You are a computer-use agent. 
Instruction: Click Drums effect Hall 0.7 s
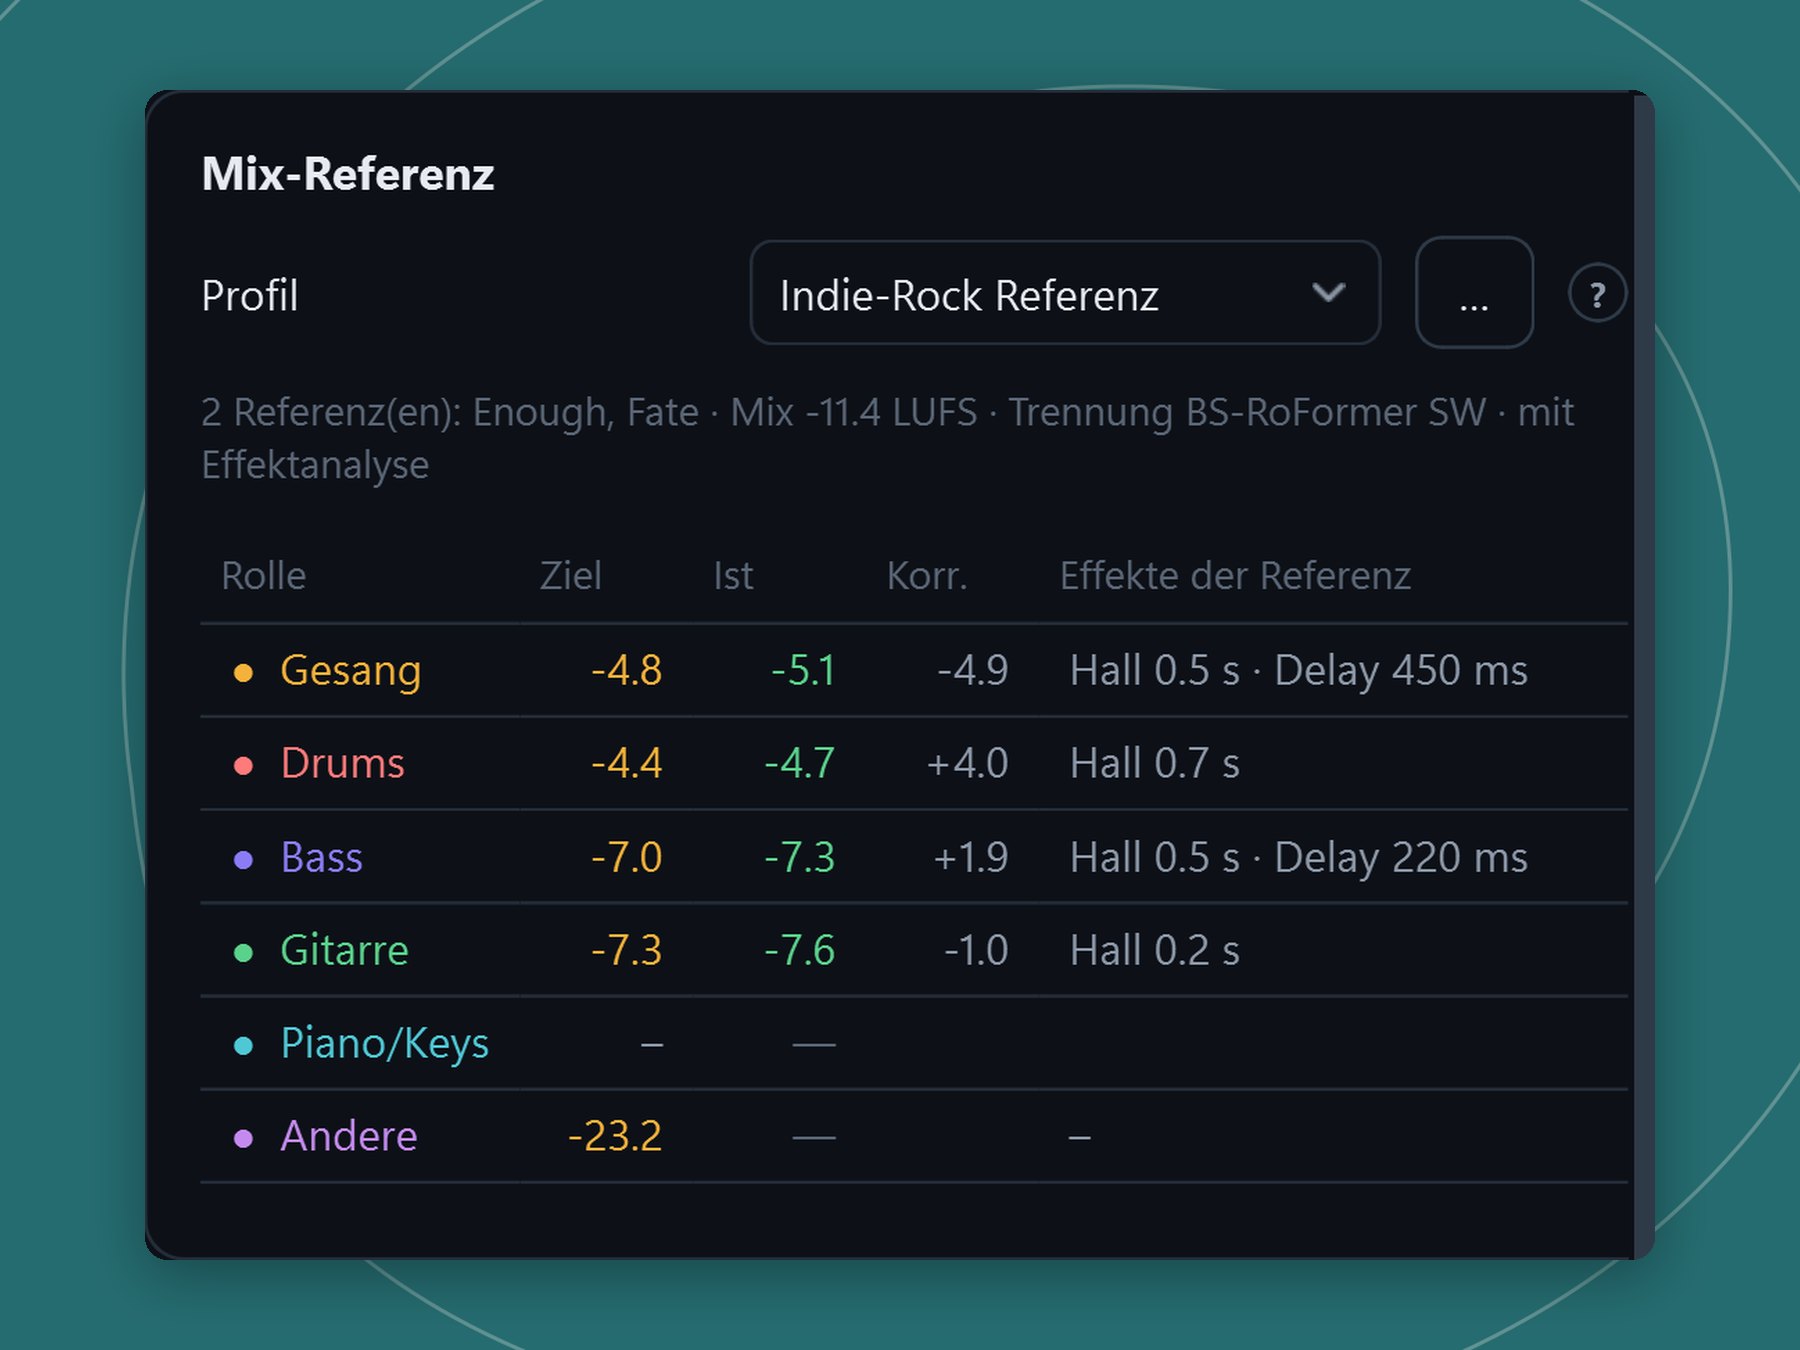1154,764
